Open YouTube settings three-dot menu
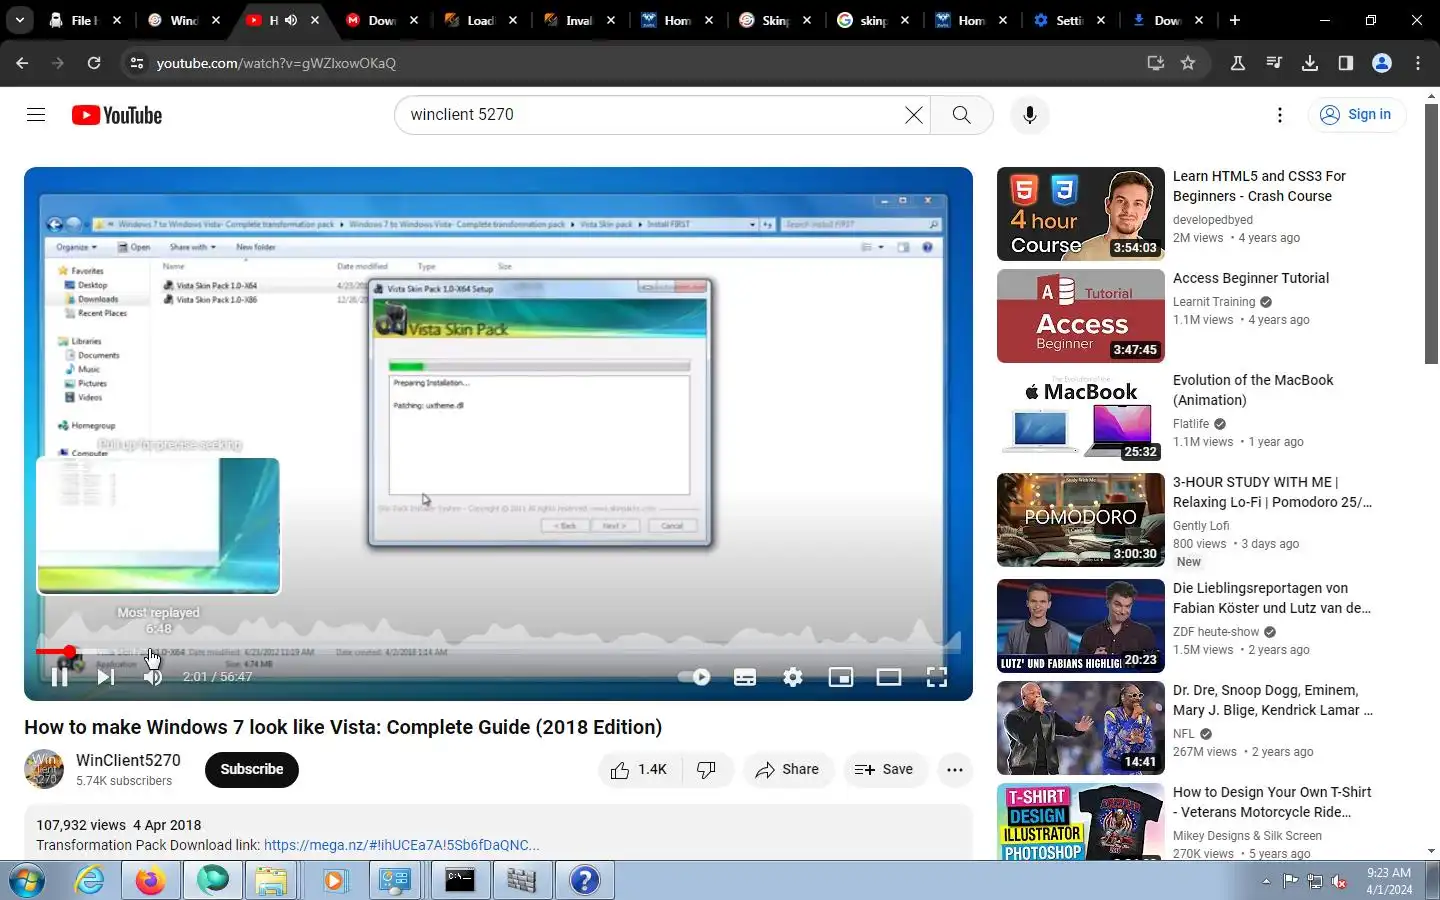Screen dimensions: 1440x900 click(x=1279, y=115)
